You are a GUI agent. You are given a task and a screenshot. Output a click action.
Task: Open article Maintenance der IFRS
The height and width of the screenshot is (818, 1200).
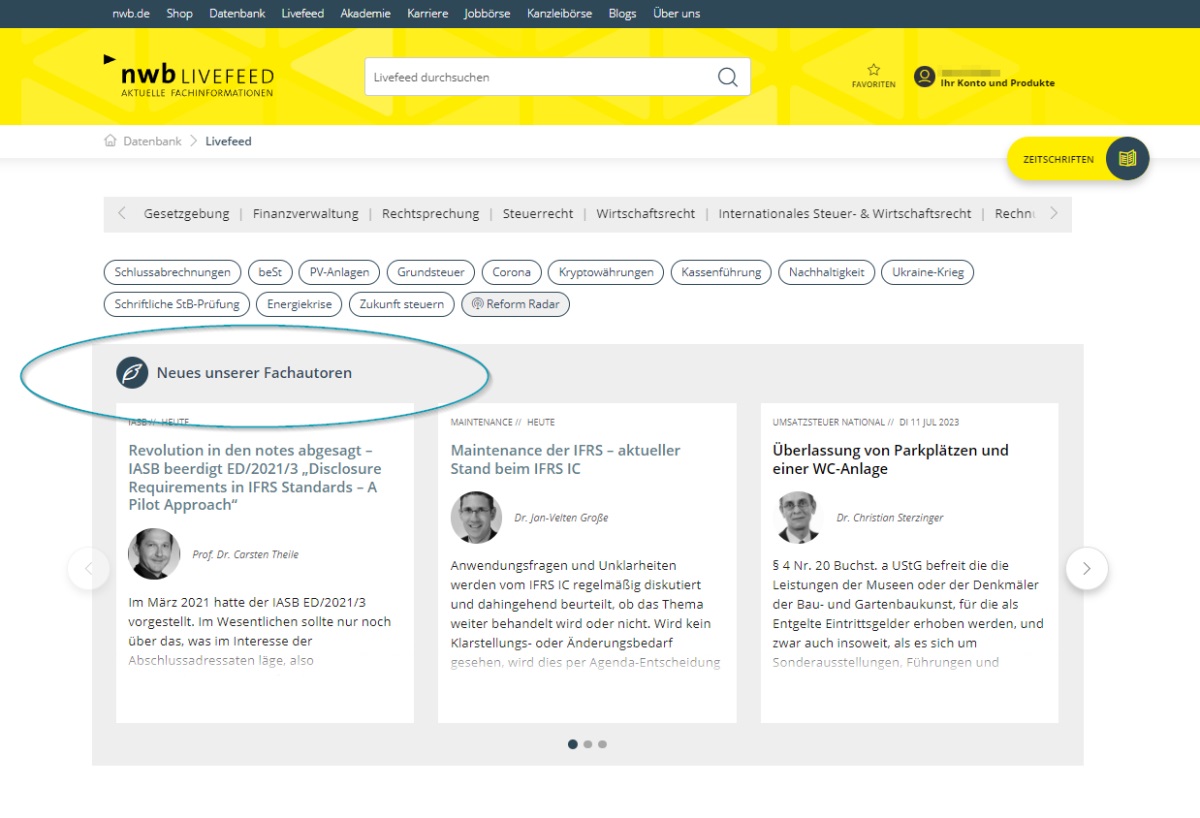[x=565, y=459]
